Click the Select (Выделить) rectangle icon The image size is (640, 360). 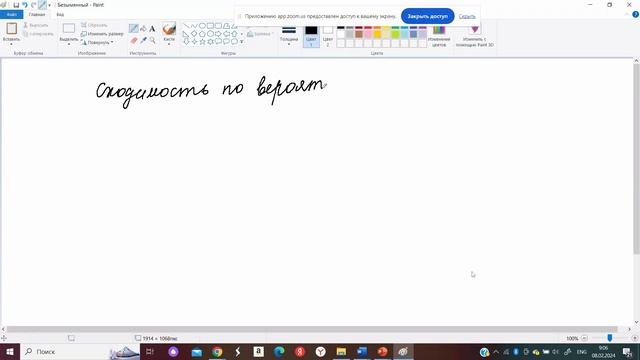pos(69,28)
